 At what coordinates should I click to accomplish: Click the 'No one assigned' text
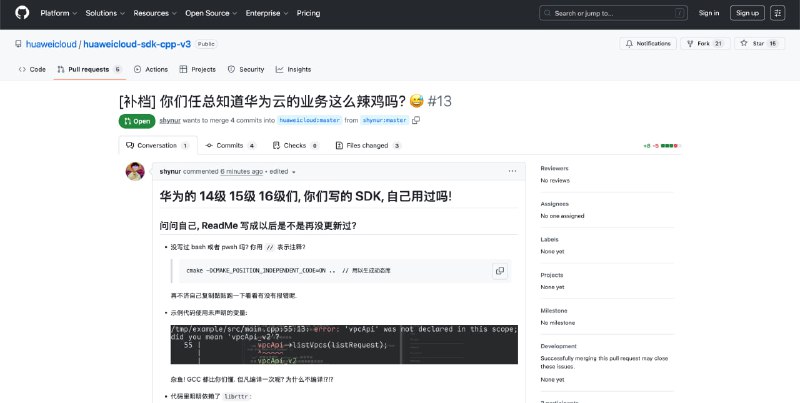point(562,216)
